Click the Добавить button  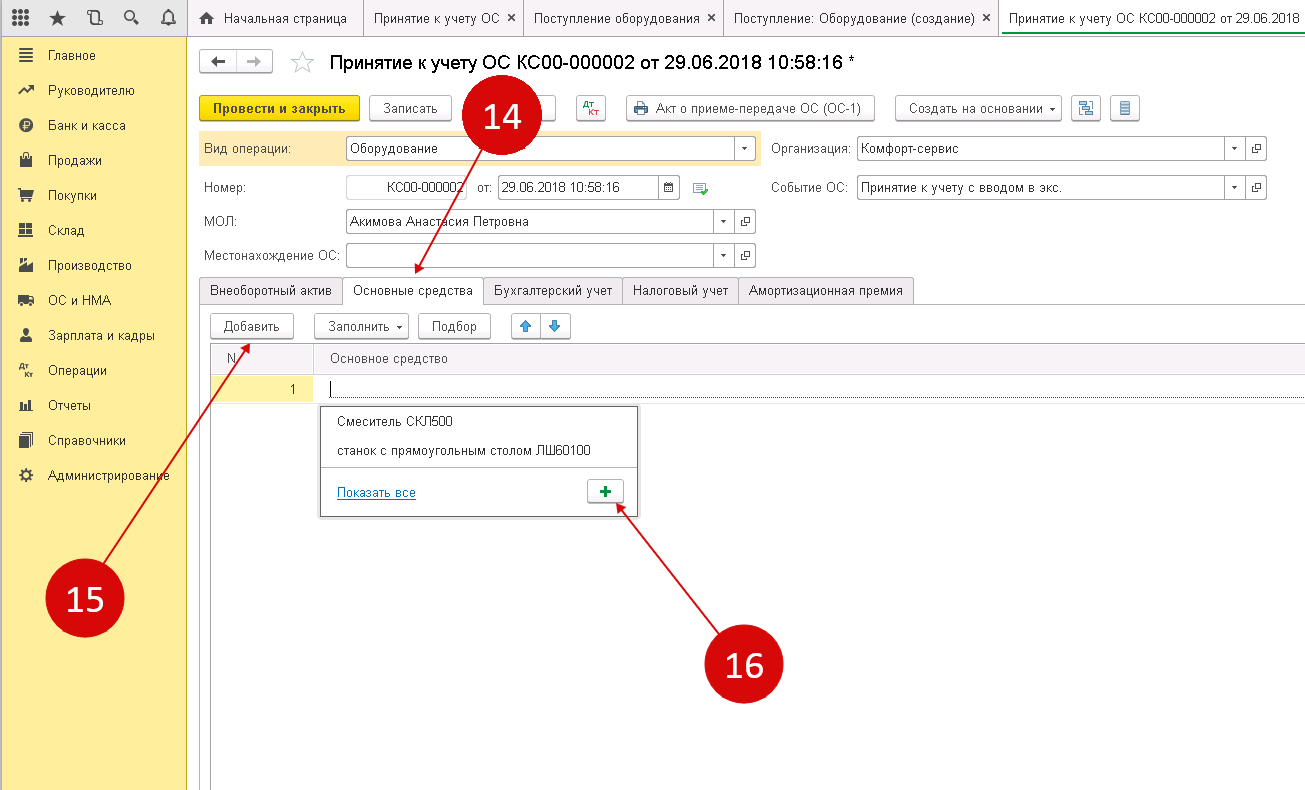point(252,326)
